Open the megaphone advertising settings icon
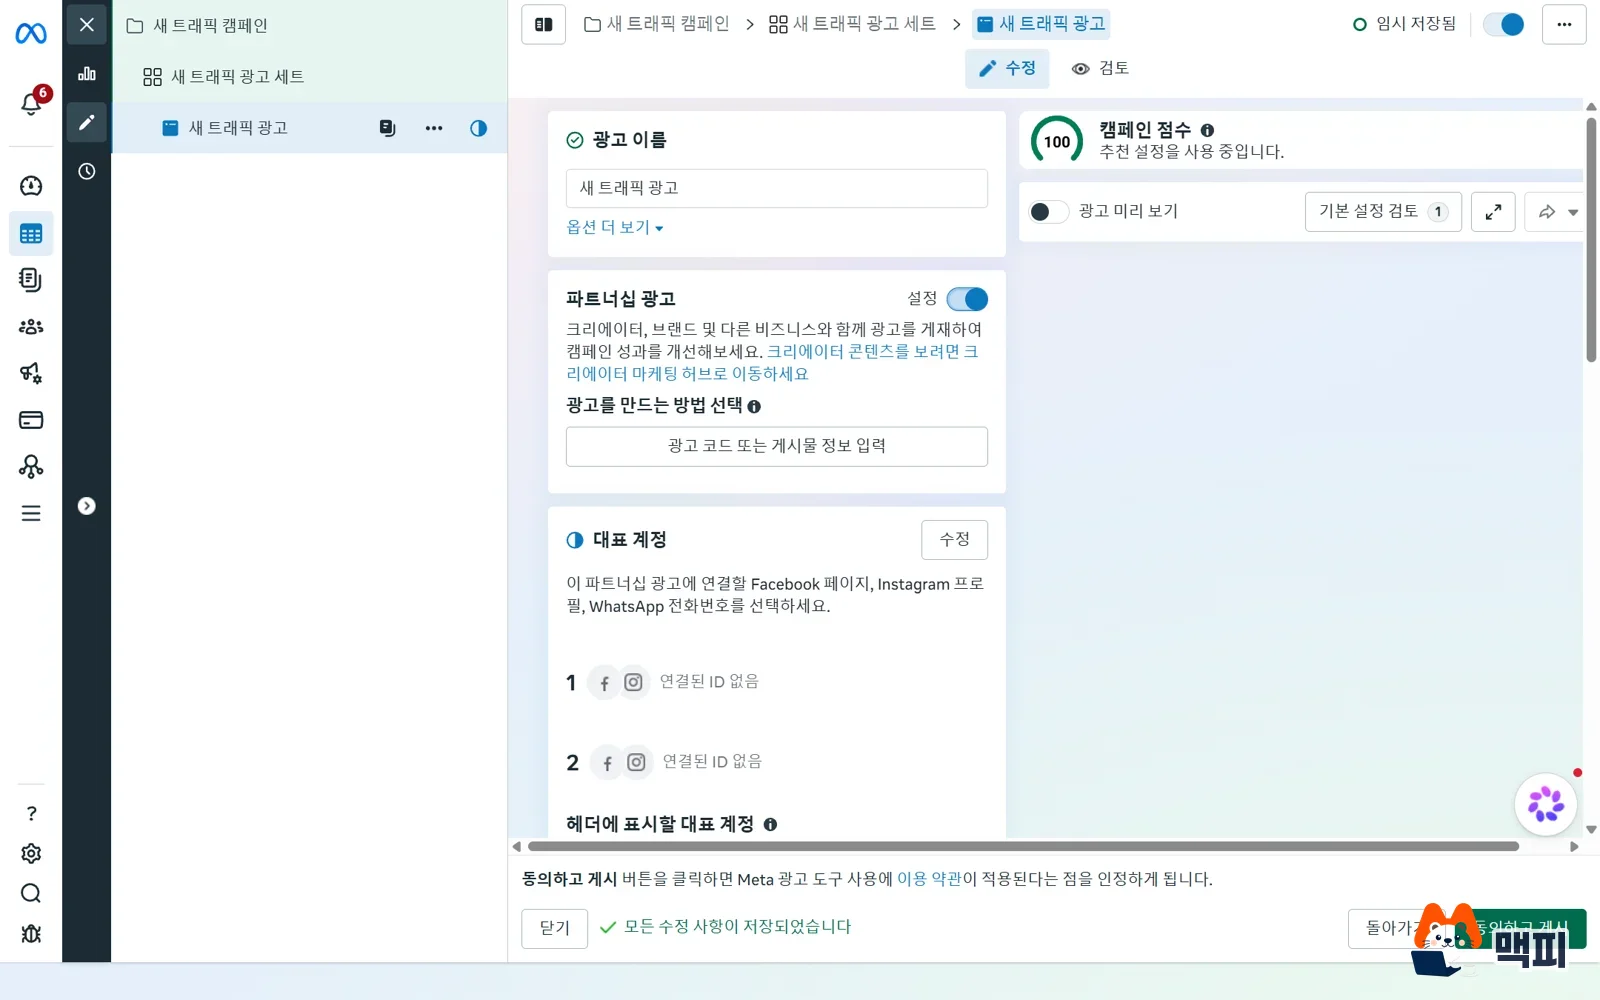The width and height of the screenshot is (1600, 1000). tap(31, 373)
